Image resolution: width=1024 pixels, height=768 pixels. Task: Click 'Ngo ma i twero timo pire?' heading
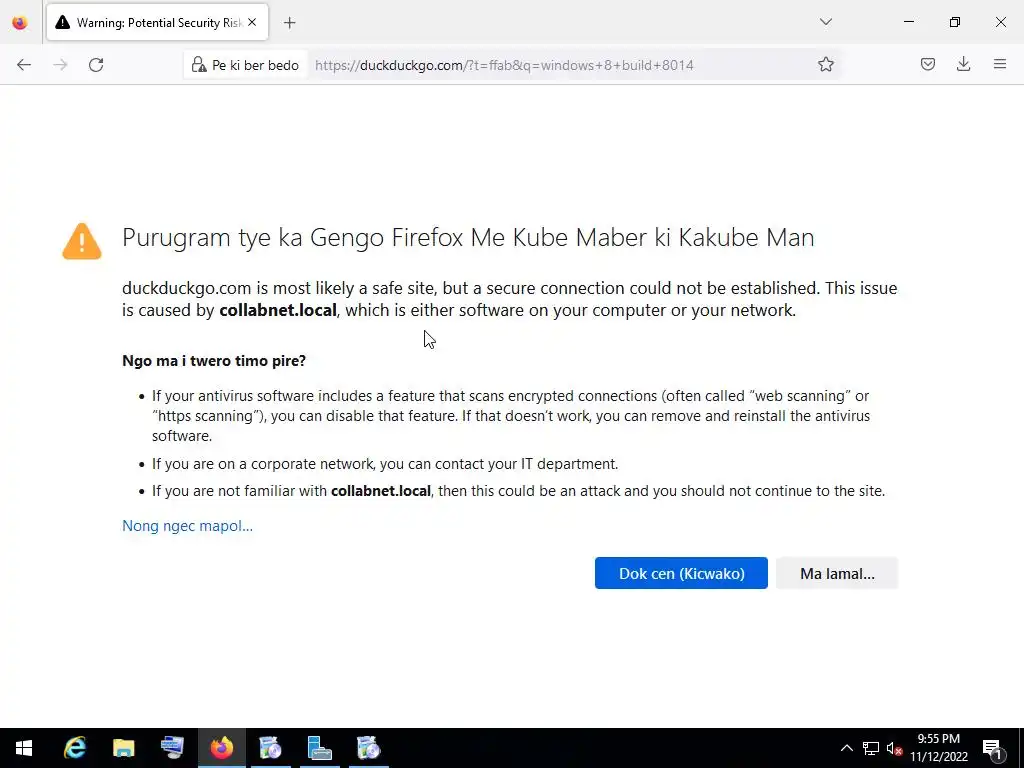[x=214, y=360]
